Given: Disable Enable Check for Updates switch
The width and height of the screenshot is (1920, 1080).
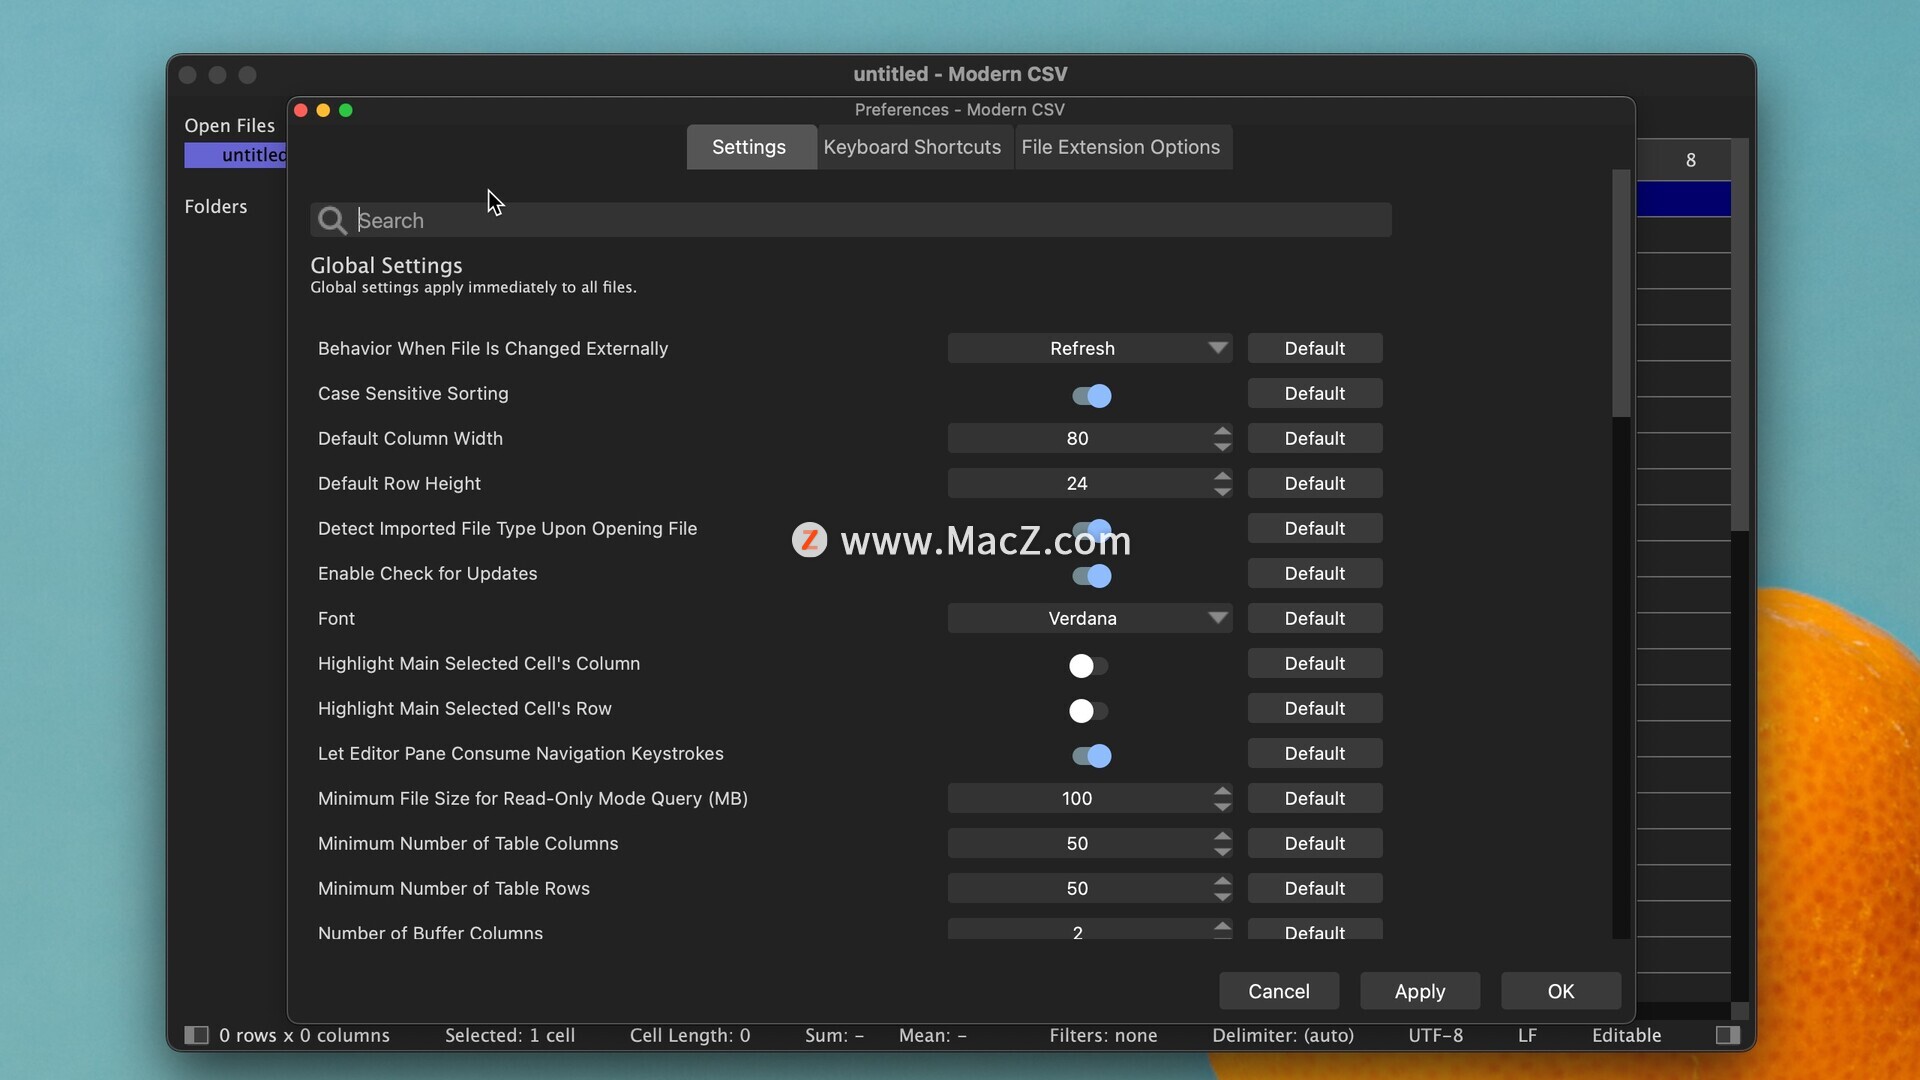Looking at the screenshot, I should (x=1090, y=575).
